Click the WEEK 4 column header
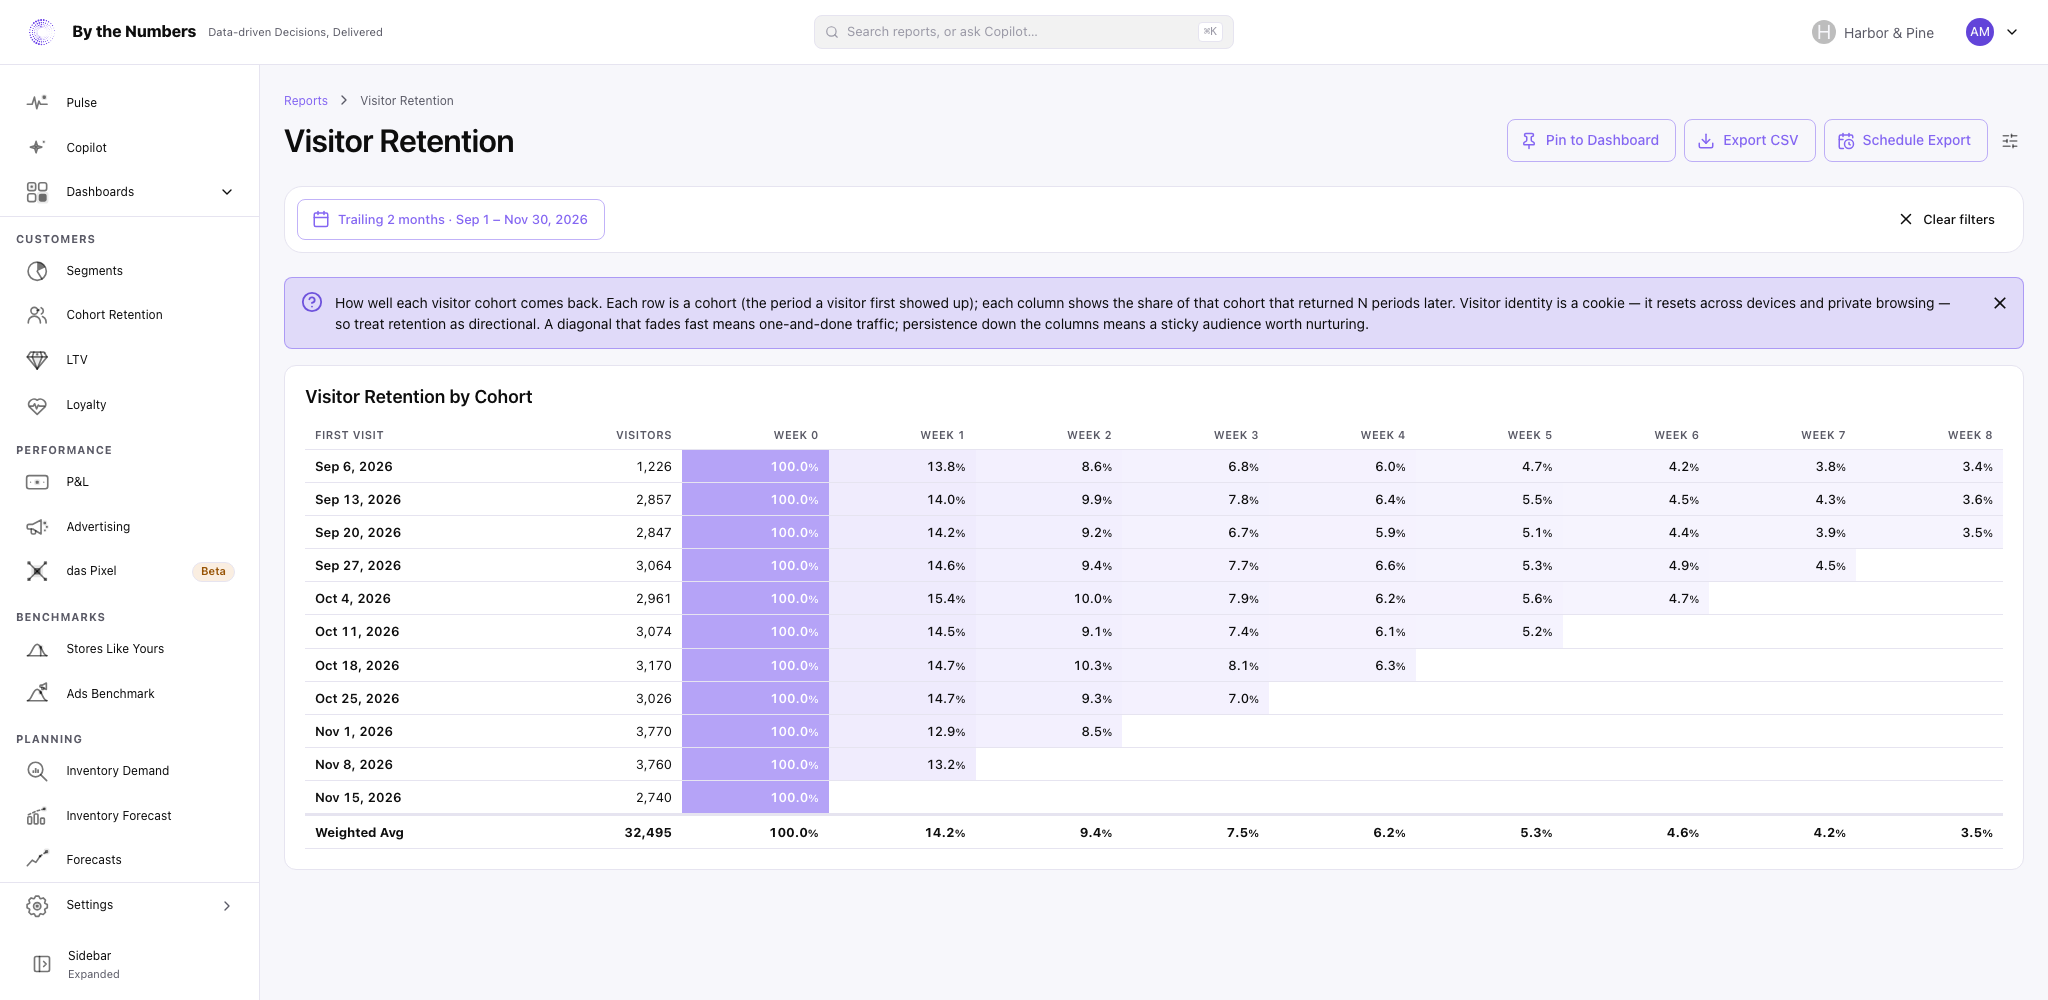2048x1000 pixels. click(1383, 435)
